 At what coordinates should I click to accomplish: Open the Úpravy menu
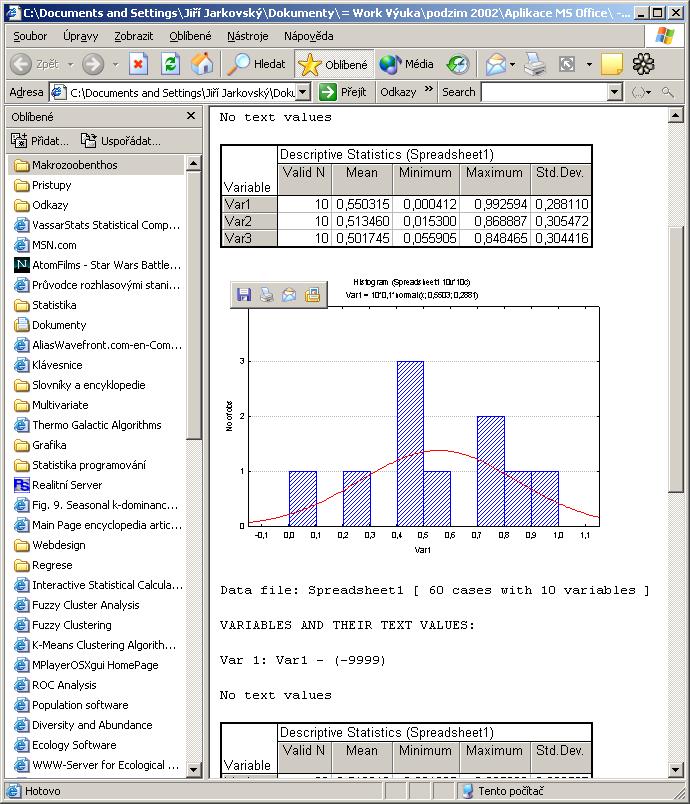click(80, 36)
